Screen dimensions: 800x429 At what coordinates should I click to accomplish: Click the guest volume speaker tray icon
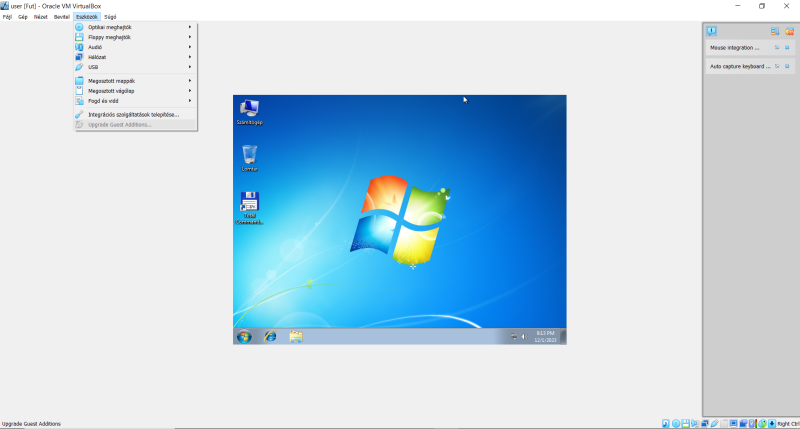pyautogui.click(x=523, y=337)
